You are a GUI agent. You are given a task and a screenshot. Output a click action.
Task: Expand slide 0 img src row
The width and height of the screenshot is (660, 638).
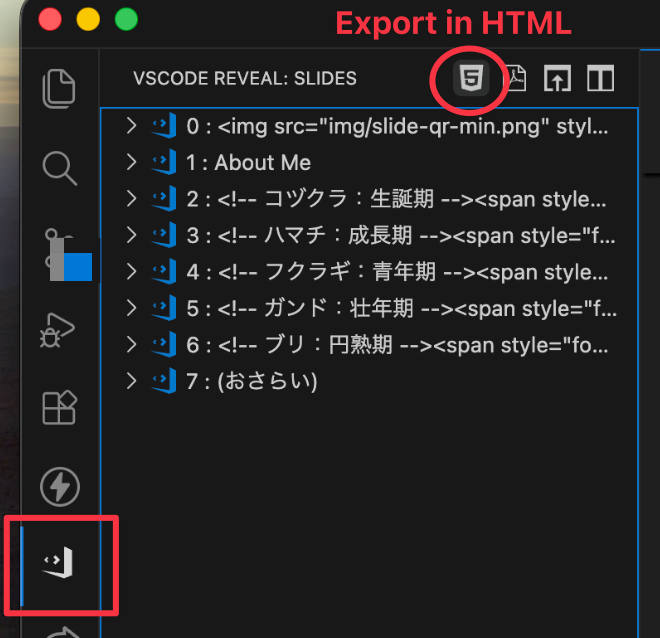click(x=131, y=126)
